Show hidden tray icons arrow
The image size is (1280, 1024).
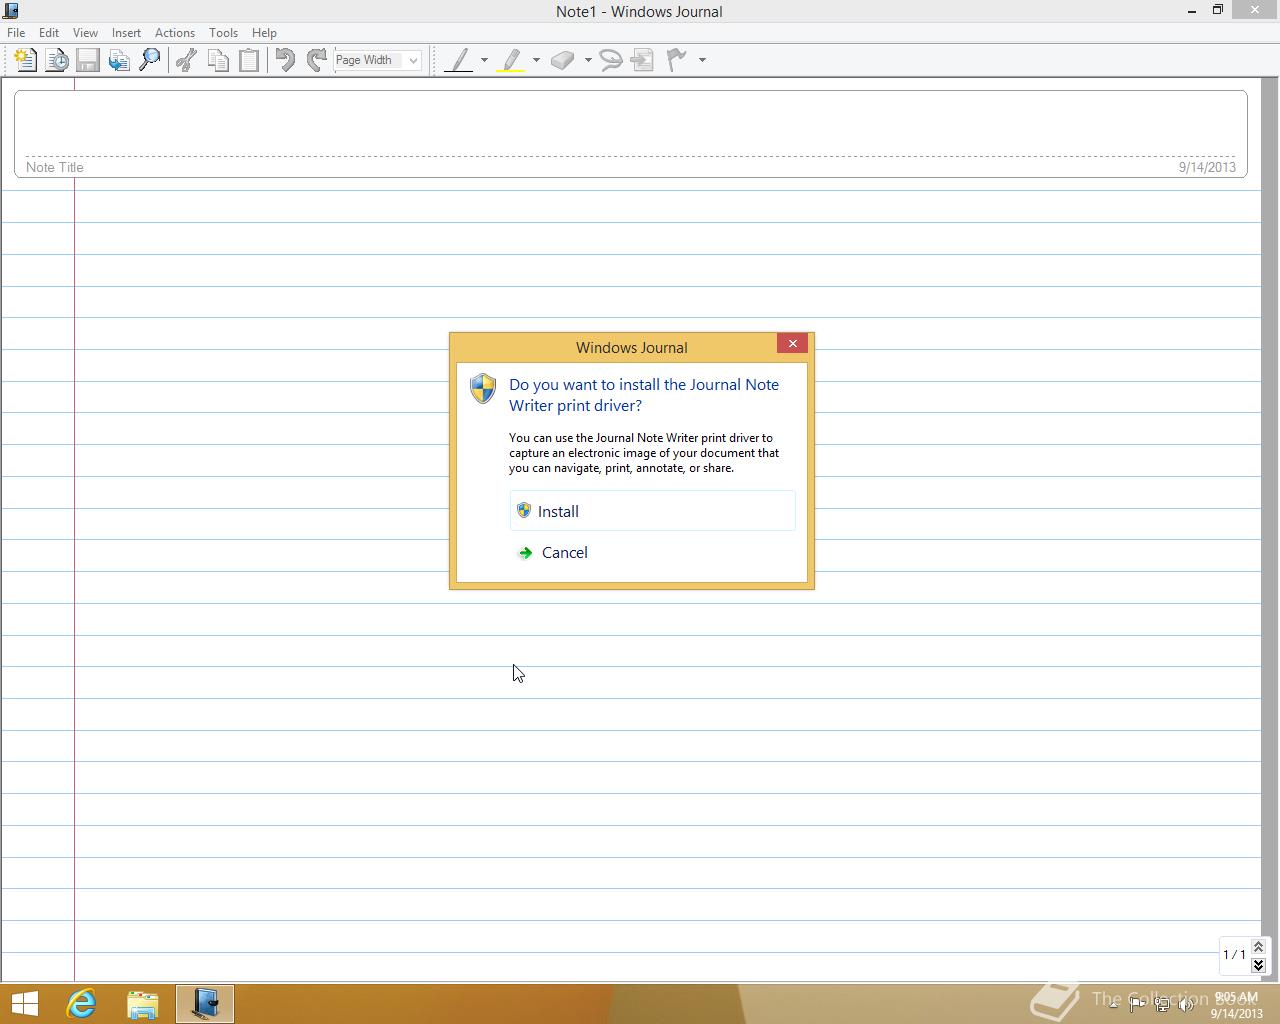coord(1113,1004)
